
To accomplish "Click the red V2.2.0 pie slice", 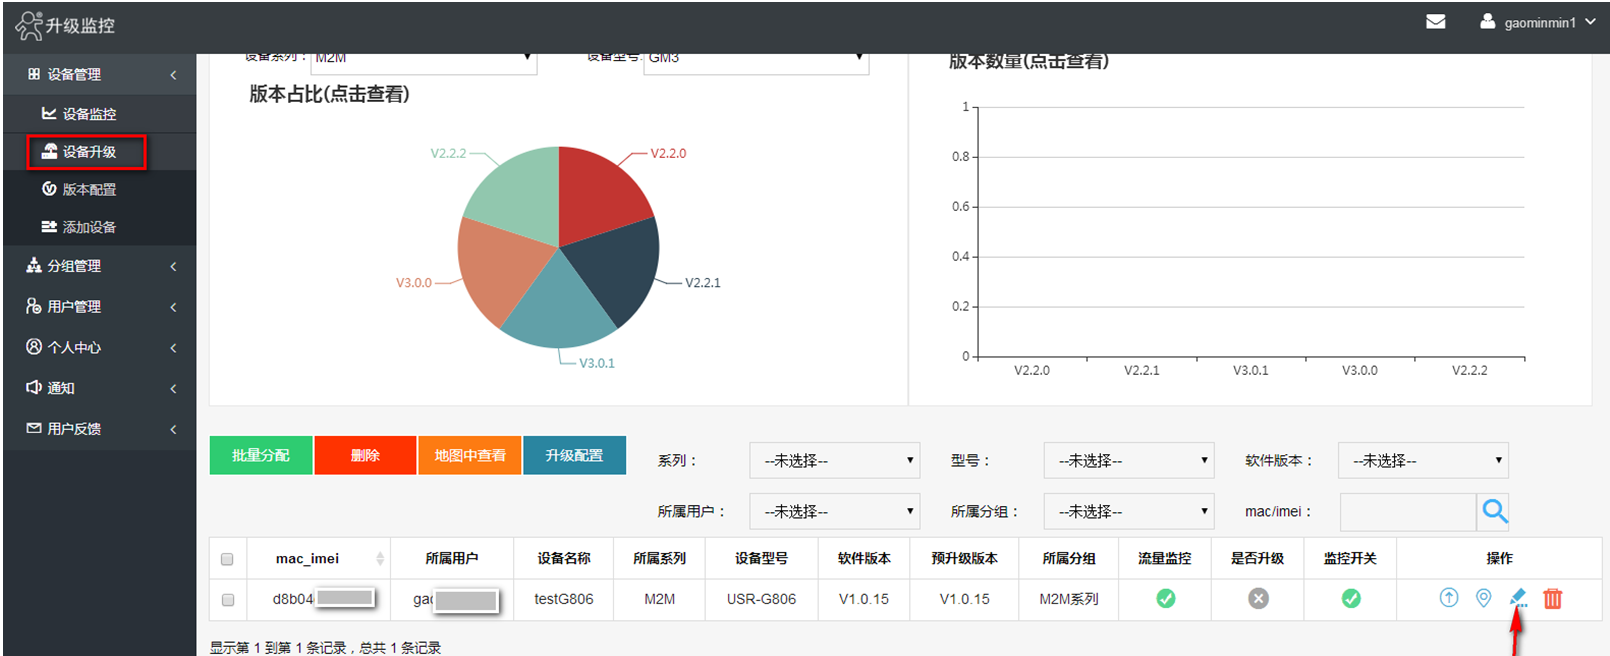I will point(598,195).
